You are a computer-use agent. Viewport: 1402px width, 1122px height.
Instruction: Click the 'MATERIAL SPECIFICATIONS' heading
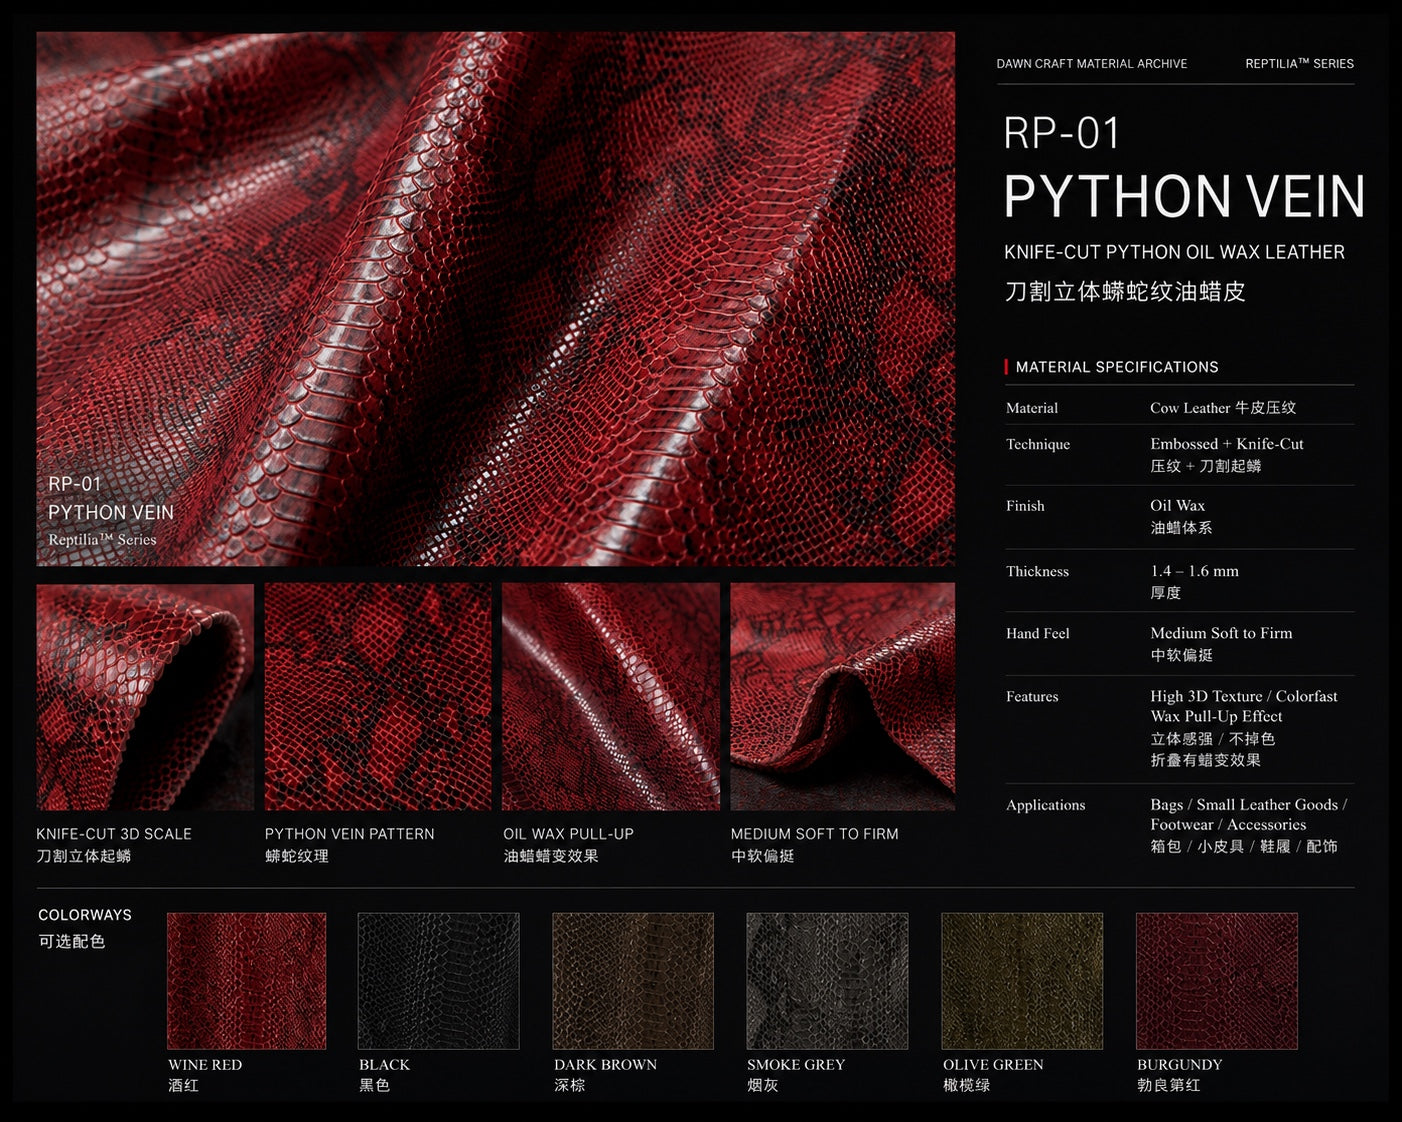point(1117,367)
